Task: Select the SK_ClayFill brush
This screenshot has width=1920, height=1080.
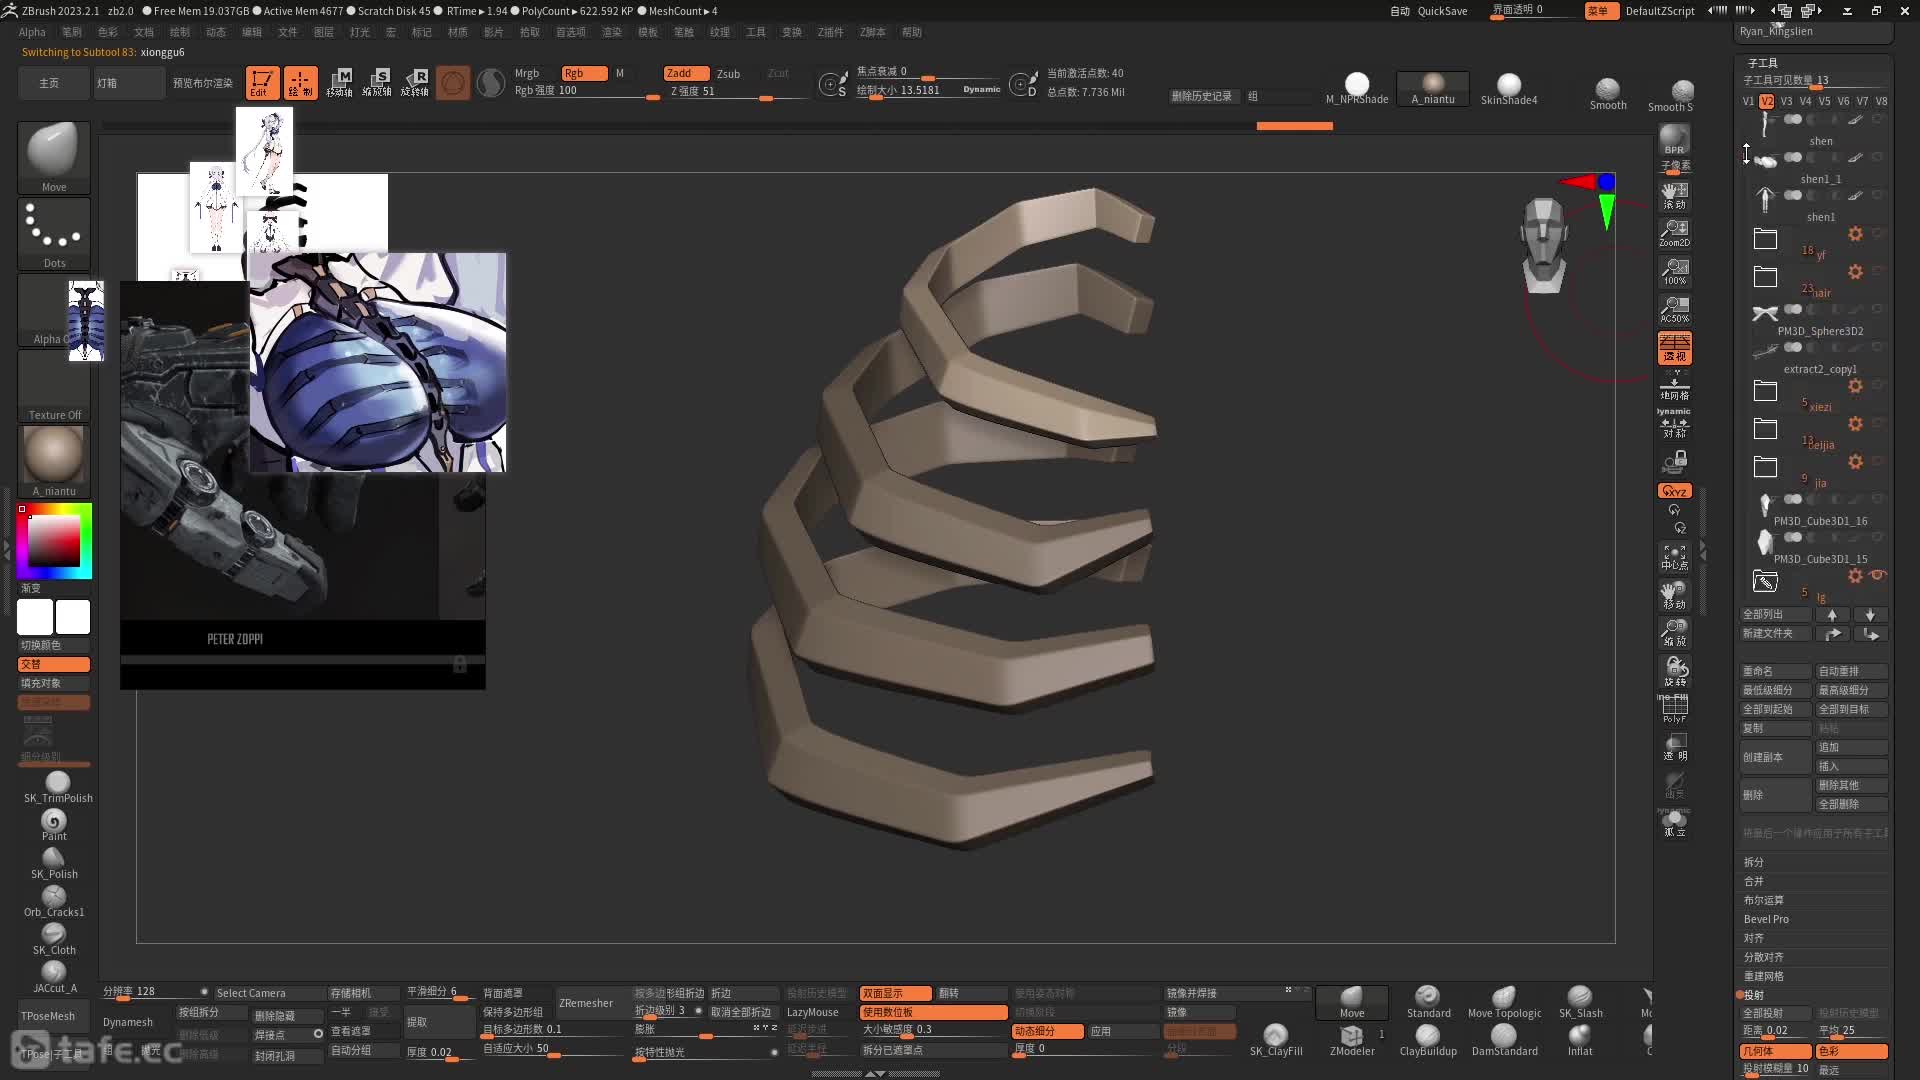Action: point(1276,1040)
